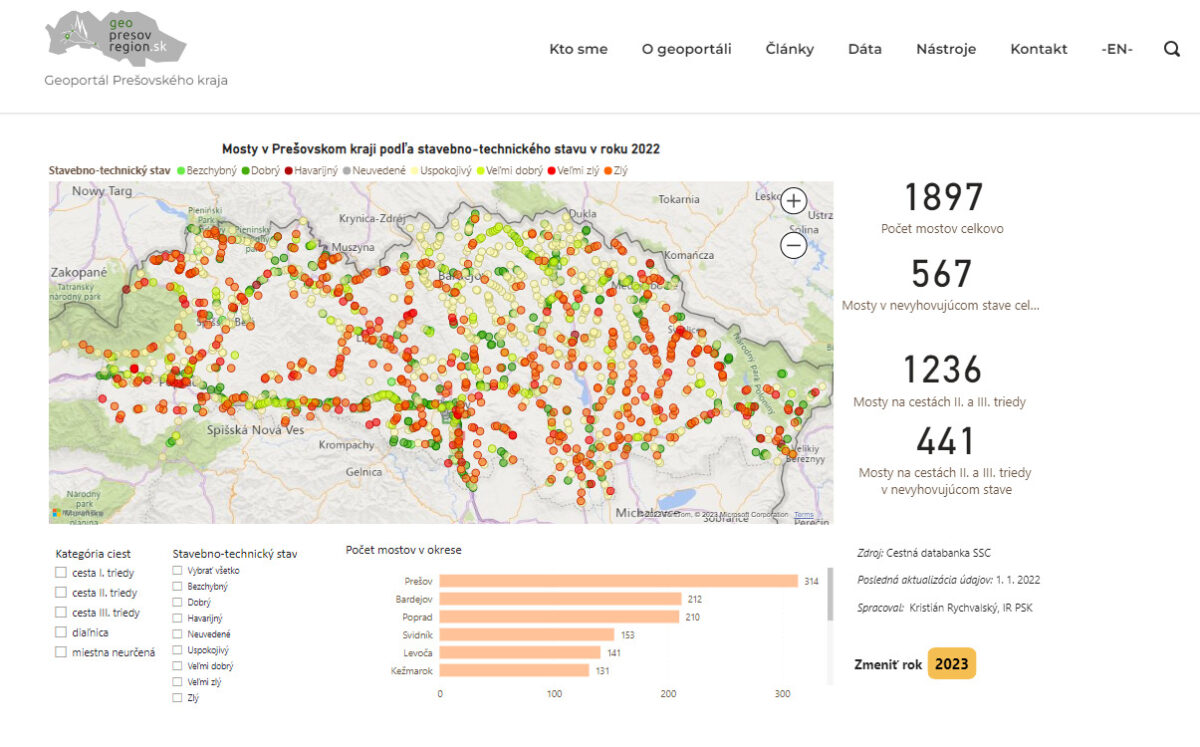The height and width of the screenshot is (747, 1200).
Task: Tick the Veľmi dobrý filter checkbox
Action: tap(177, 666)
